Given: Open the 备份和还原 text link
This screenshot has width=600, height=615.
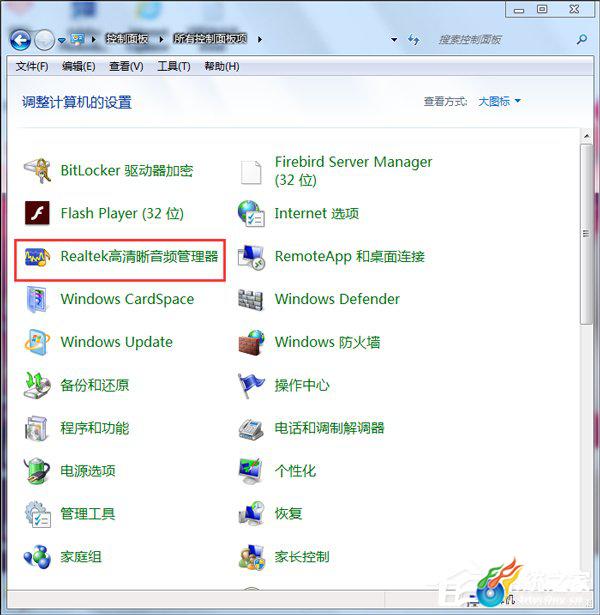Looking at the screenshot, I should click(95, 385).
